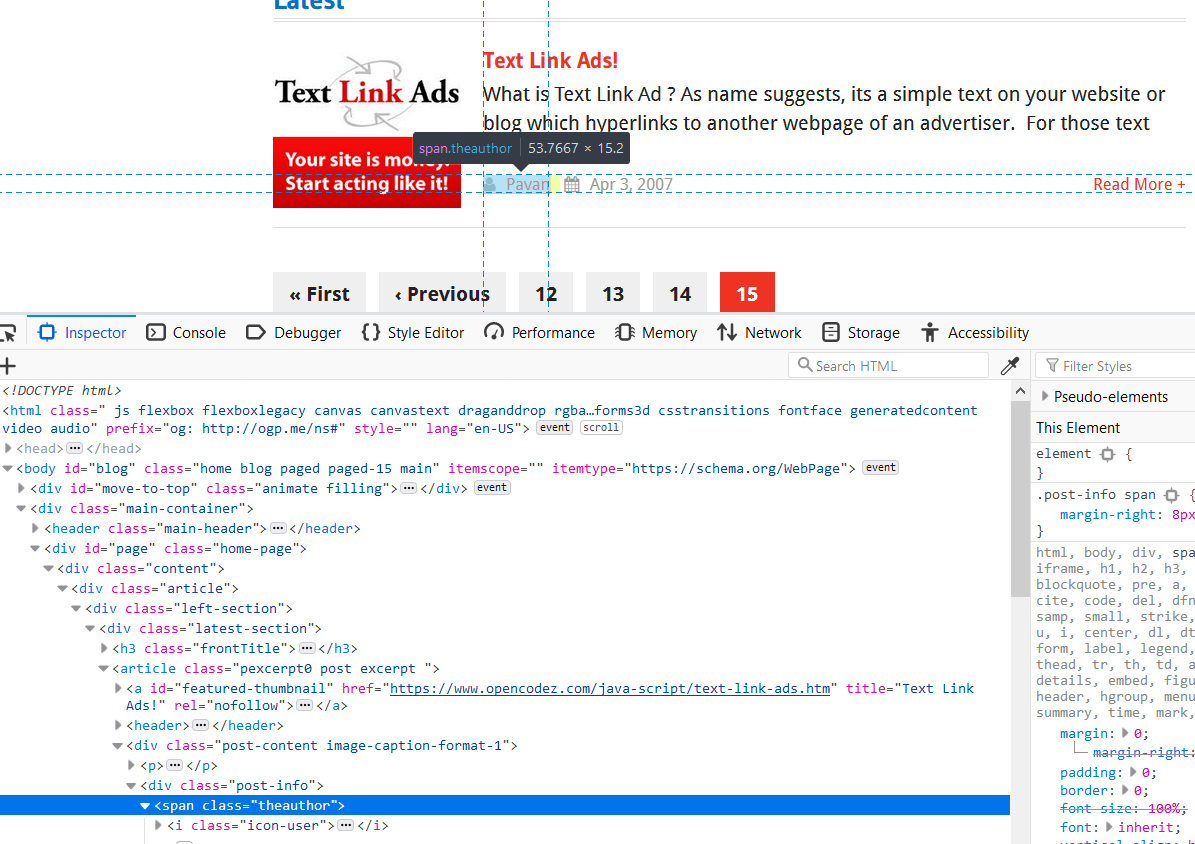The image size is (1195, 844).
Task: Go to the ‹ Previous page
Action: tap(442, 294)
